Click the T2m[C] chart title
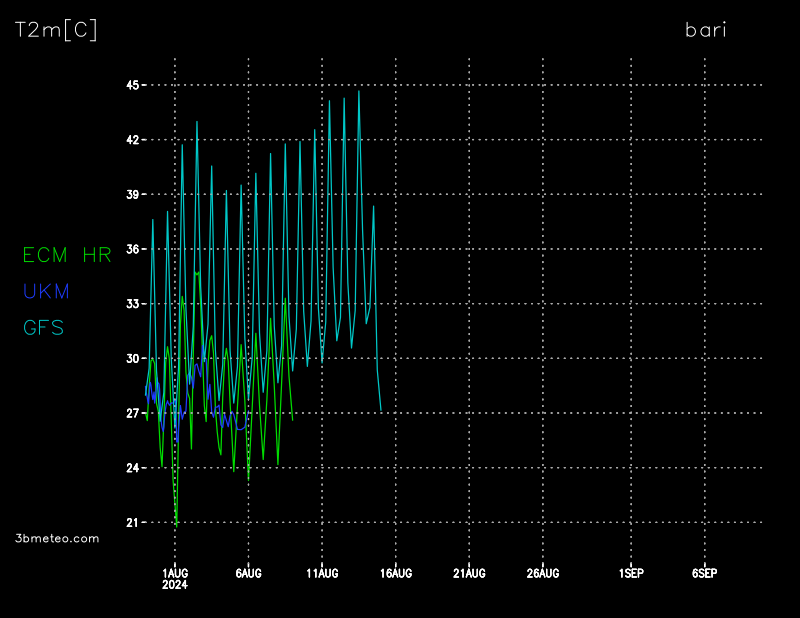 point(56,30)
